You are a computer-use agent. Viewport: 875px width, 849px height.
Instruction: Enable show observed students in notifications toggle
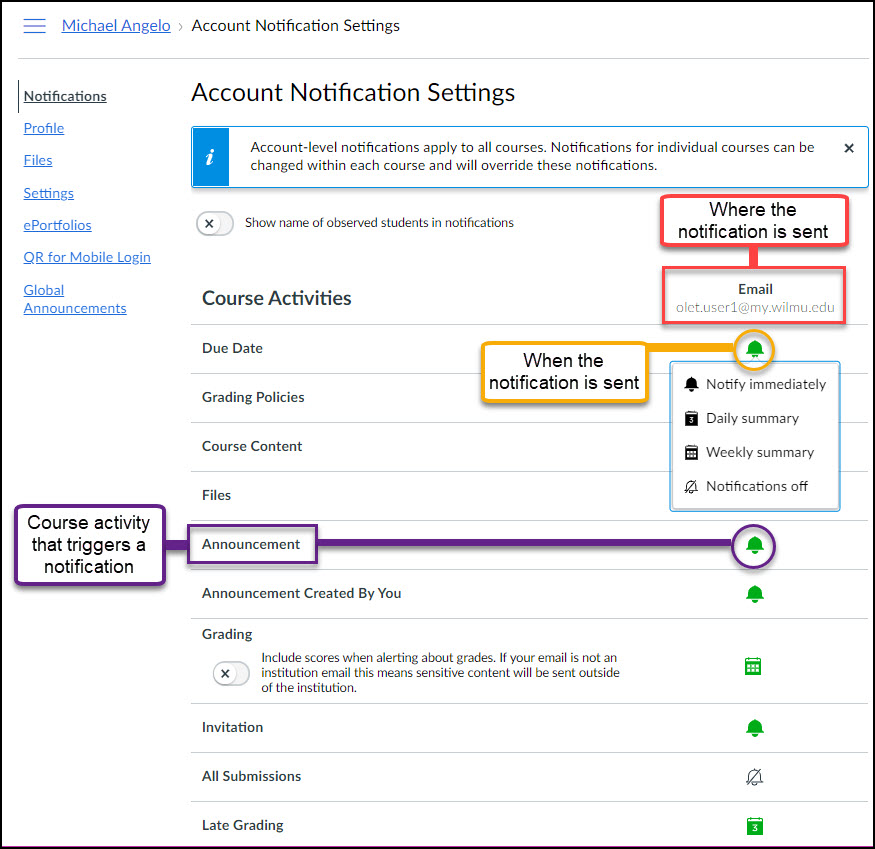tap(214, 223)
